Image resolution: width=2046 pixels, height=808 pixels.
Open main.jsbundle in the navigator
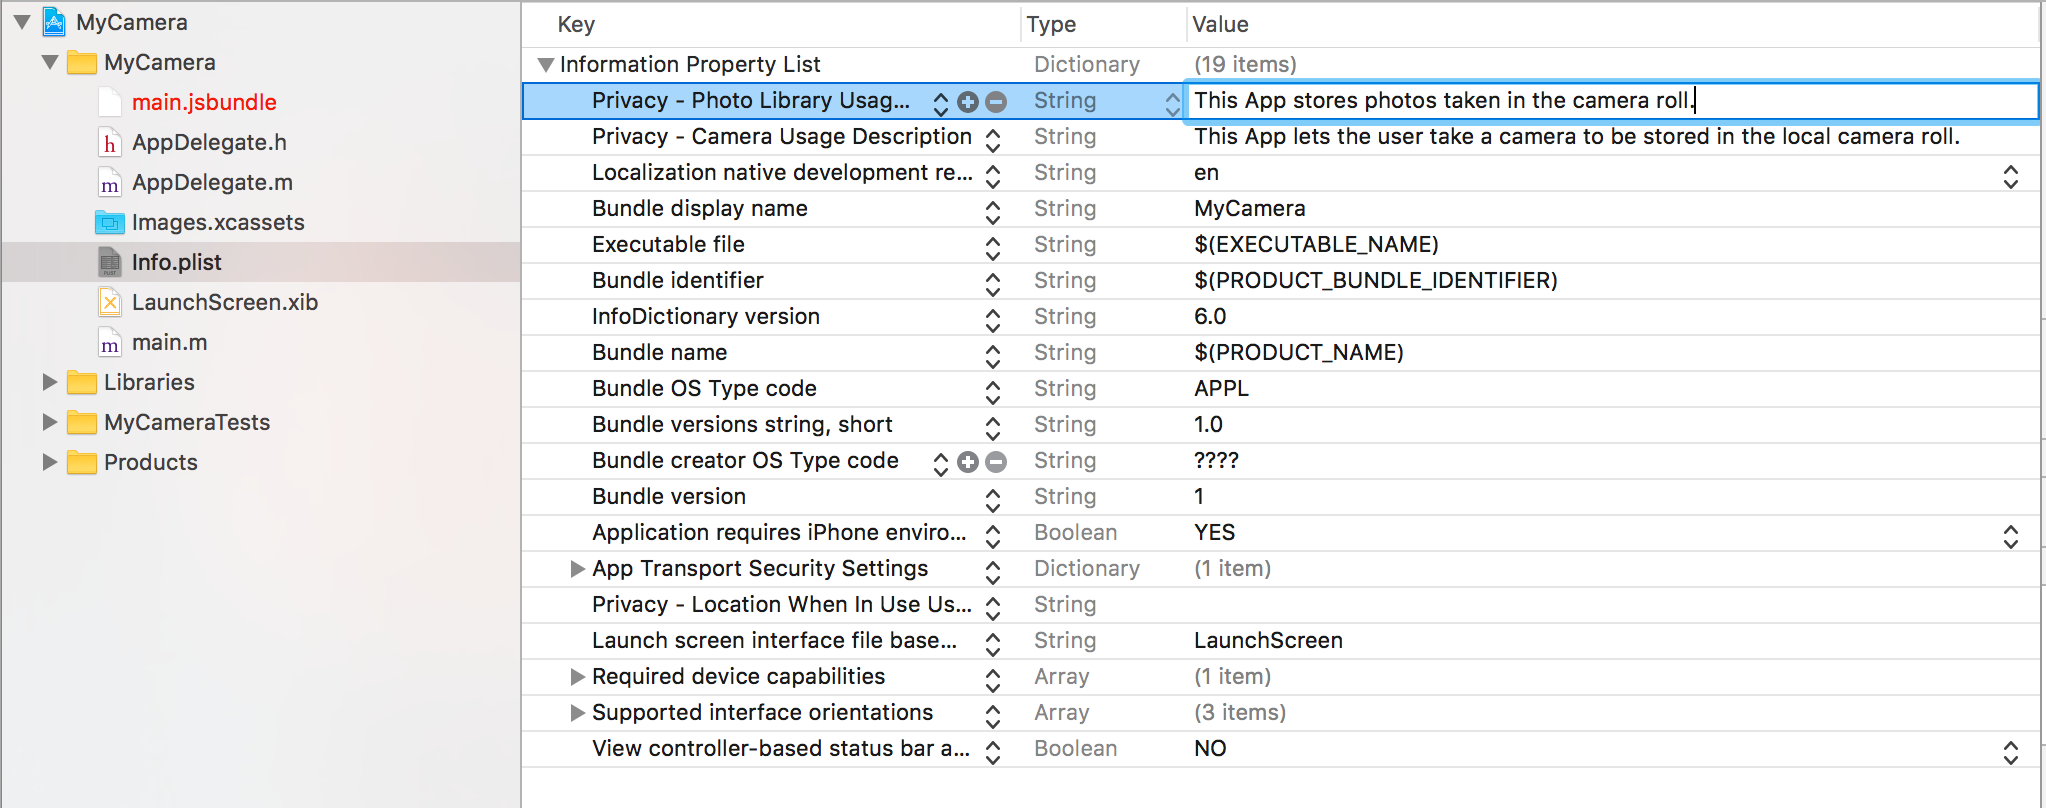coord(204,102)
